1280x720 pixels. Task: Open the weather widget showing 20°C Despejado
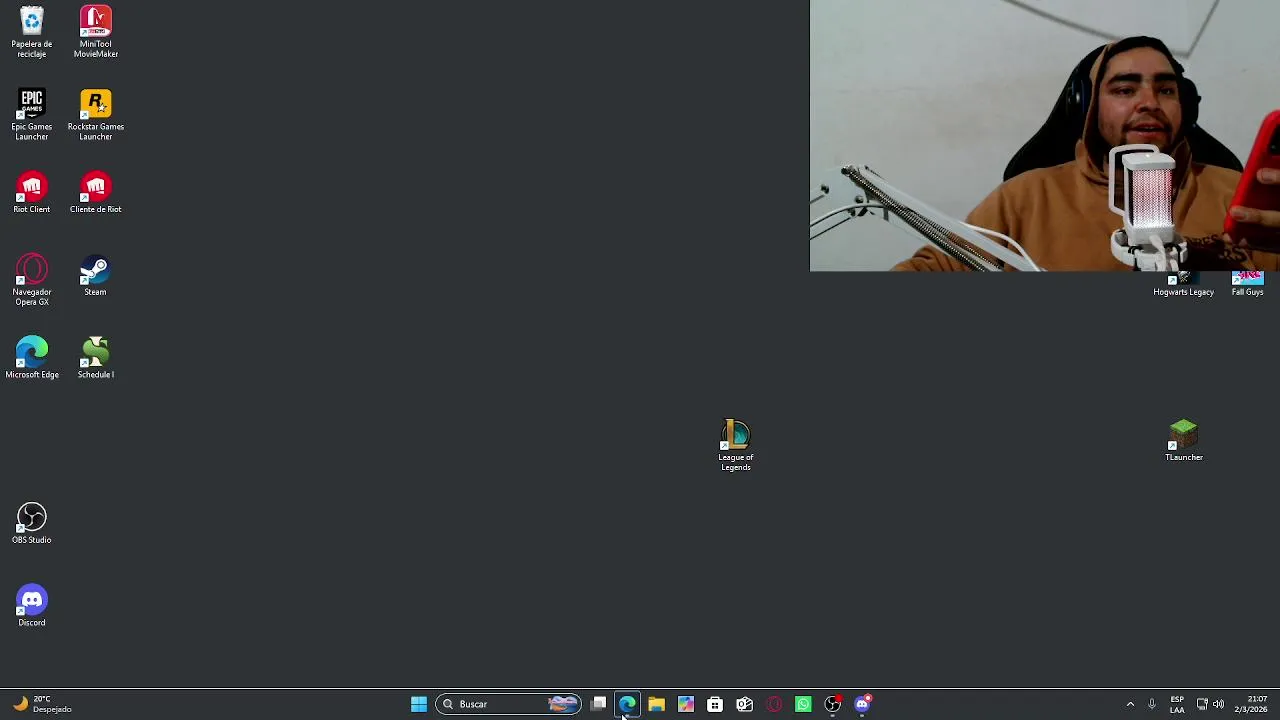point(42,704)
